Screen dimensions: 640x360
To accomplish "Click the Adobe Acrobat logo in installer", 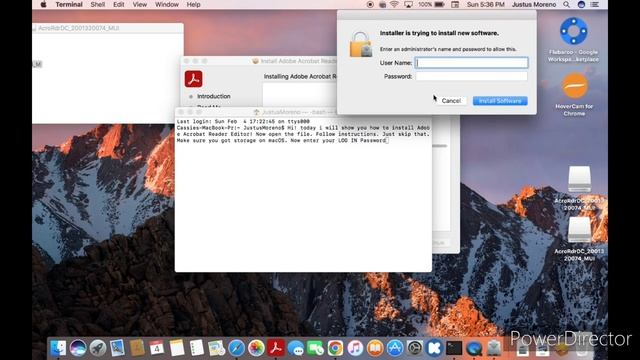I will [x=193, y=79].
